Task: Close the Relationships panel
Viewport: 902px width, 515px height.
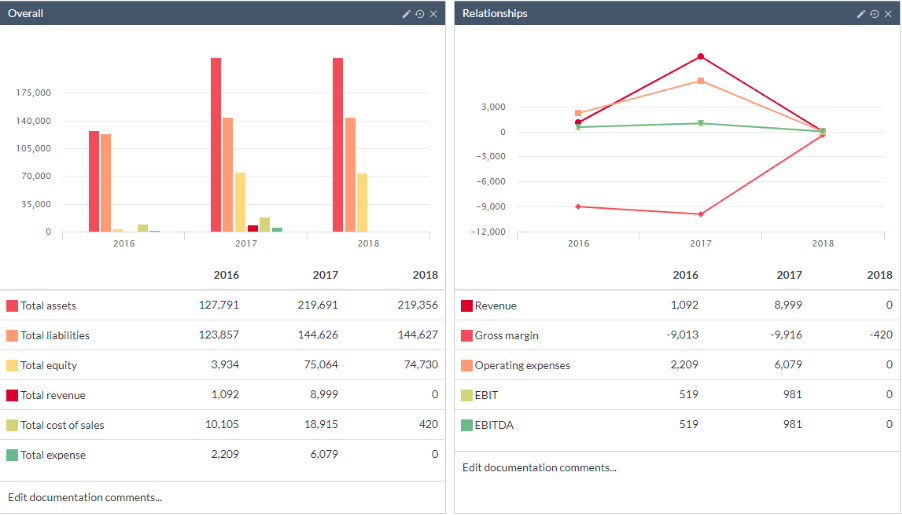Action: pos(888,14)
